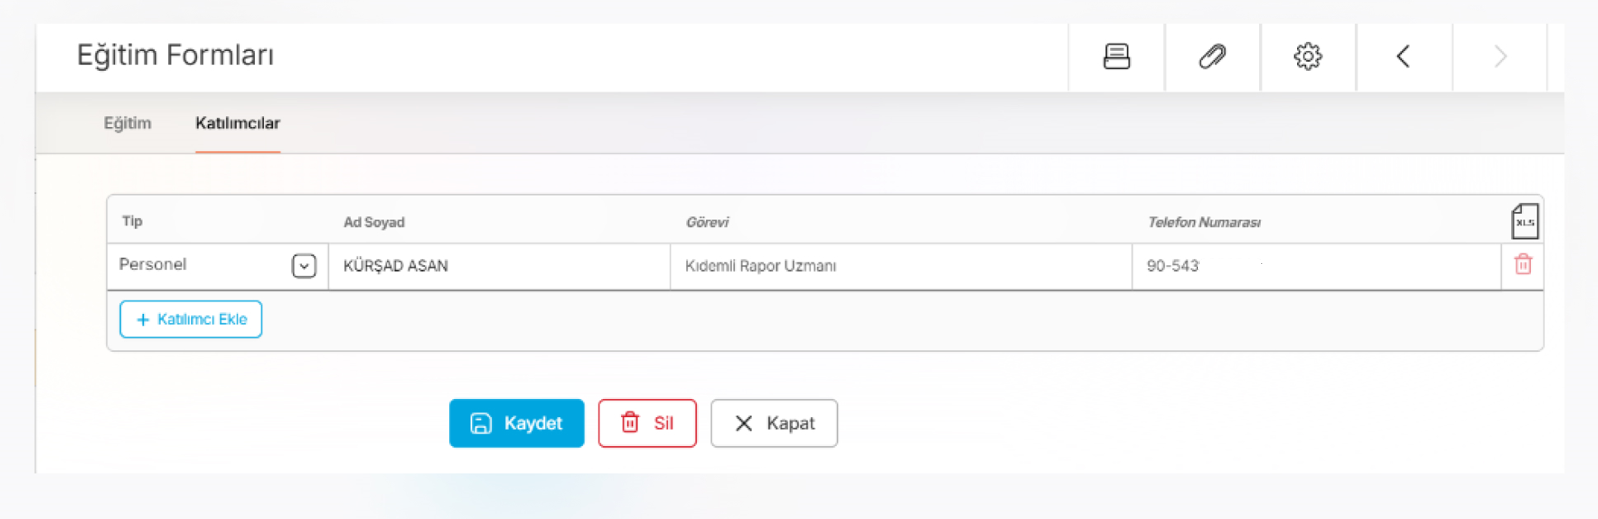This screenshot has width=1598, height=519.
Task: Export participants table to XLS
Action: click(x=1524, y=221)
